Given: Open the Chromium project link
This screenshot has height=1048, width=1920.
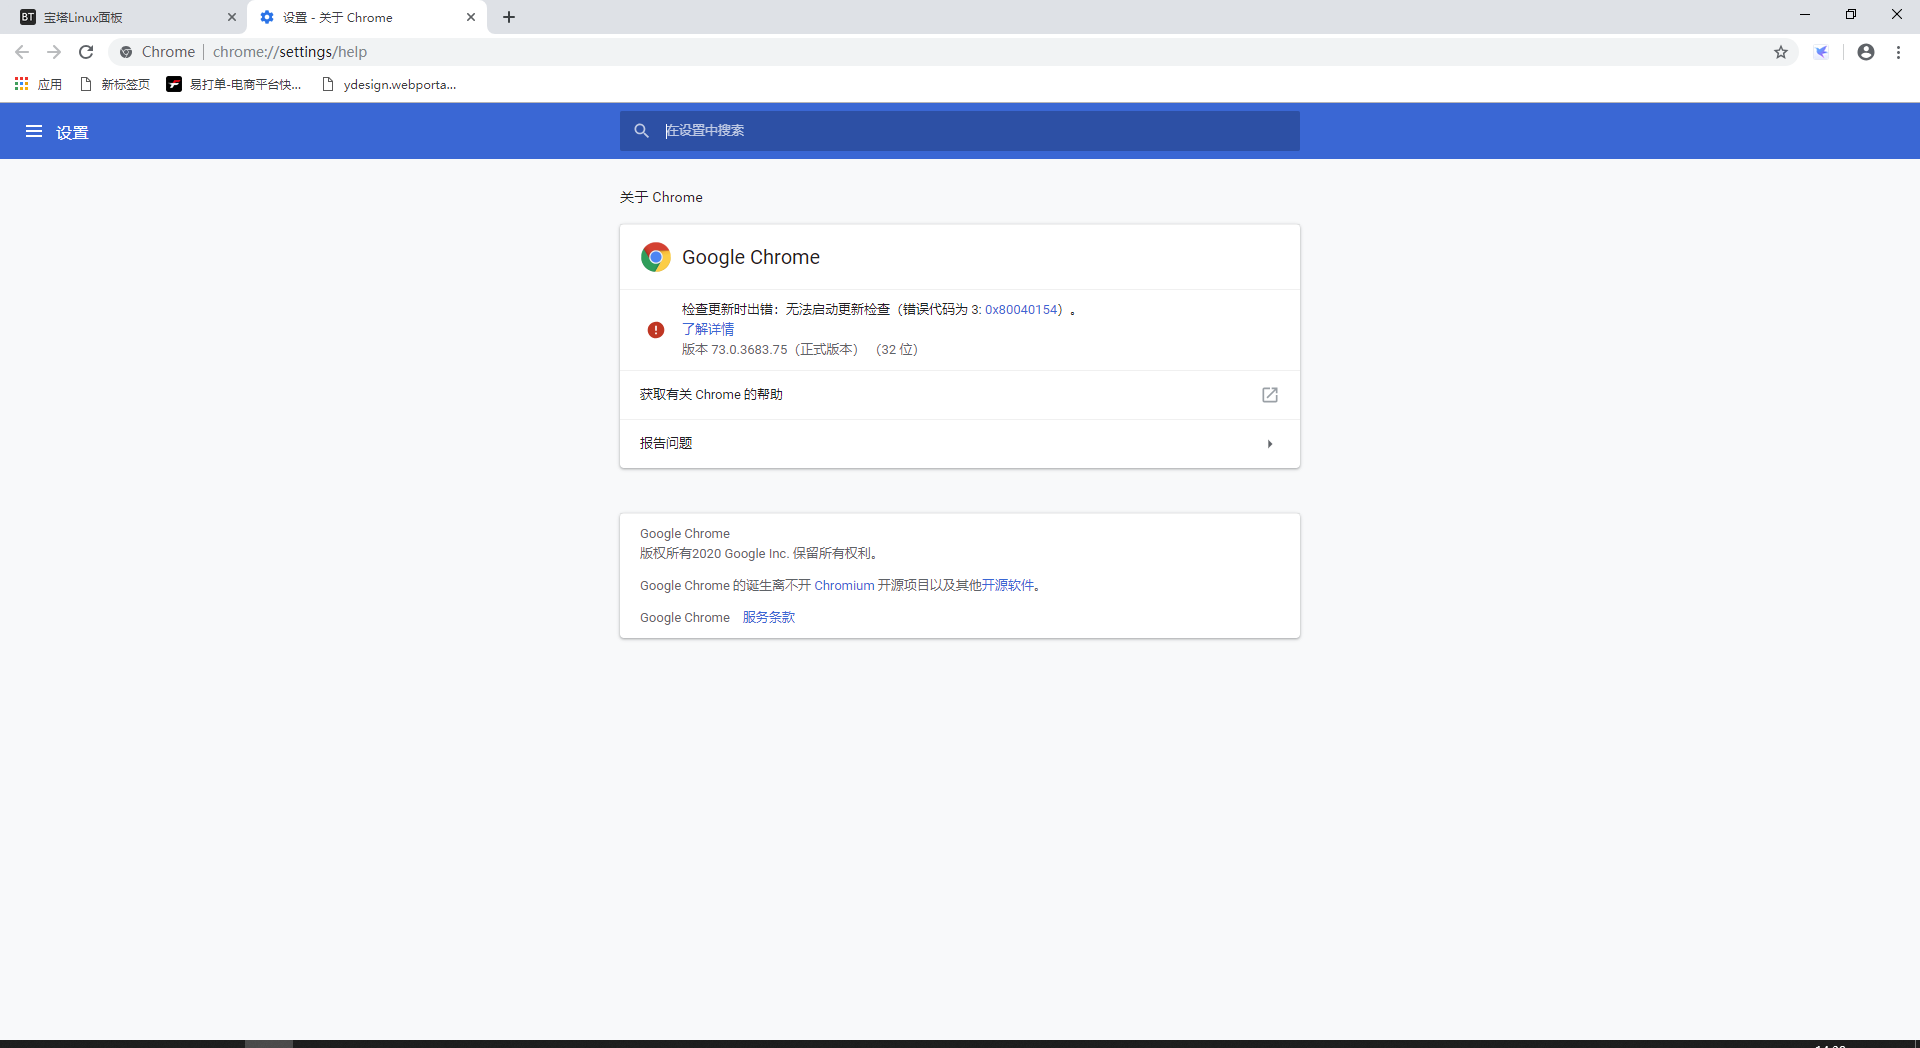Looking at the screenshot, I should point(844,586).
